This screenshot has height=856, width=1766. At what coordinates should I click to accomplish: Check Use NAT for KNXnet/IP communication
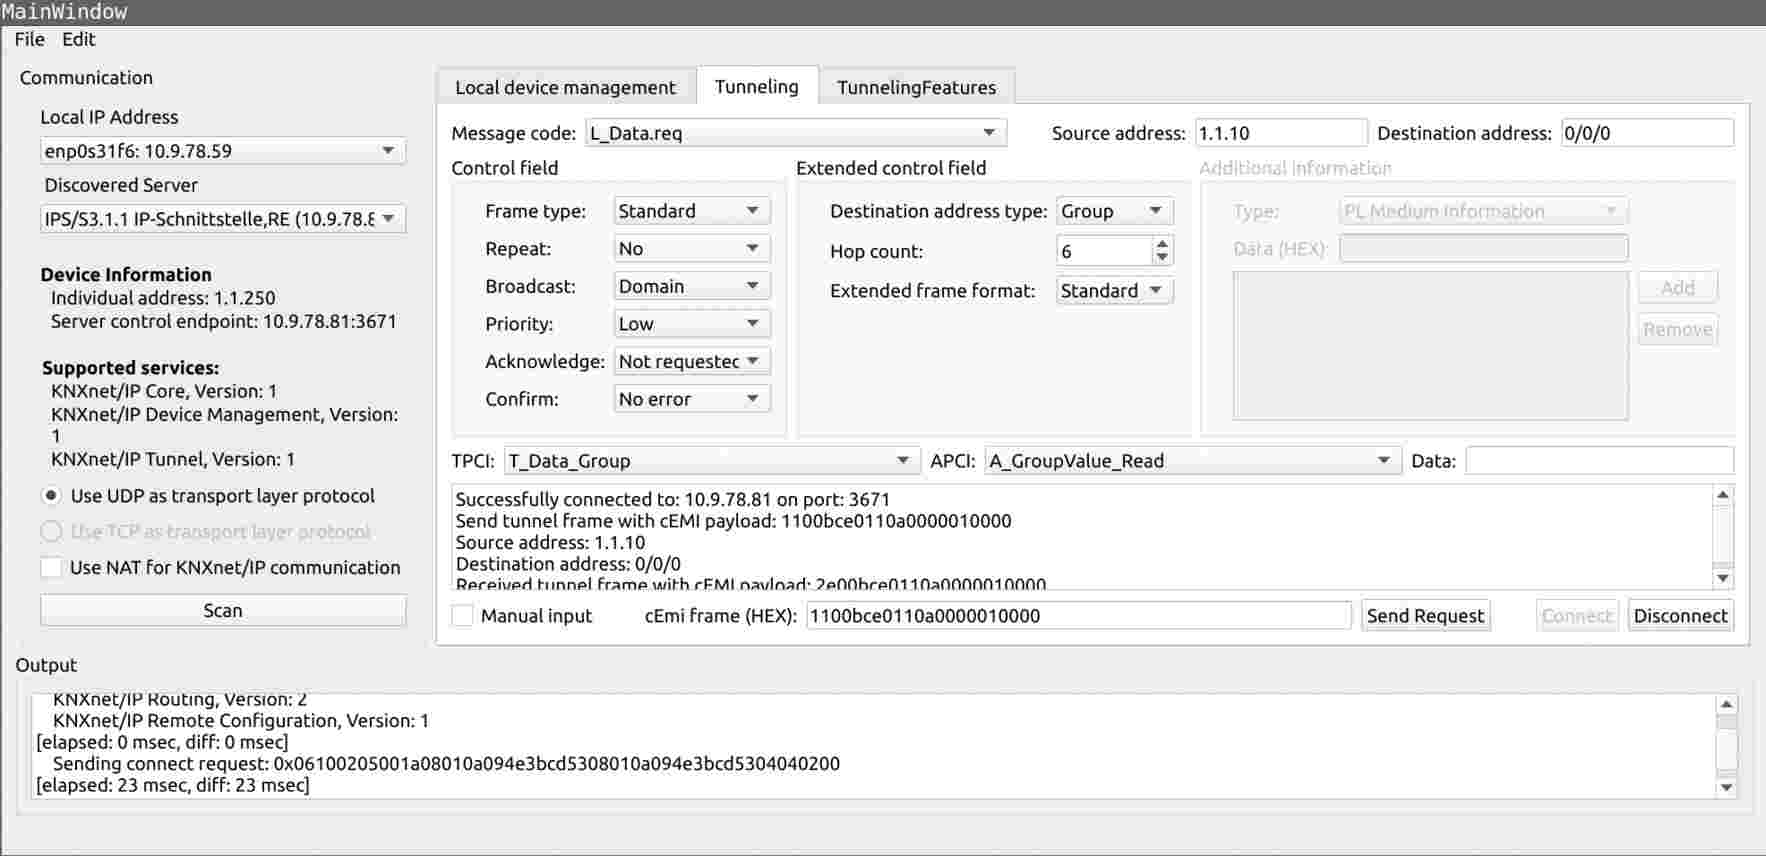coord(51,568)
